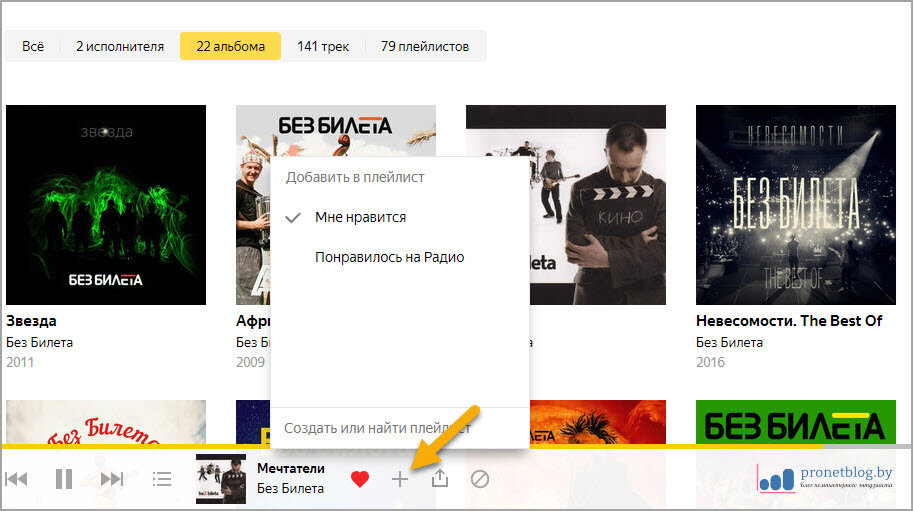Select the 22 альбома tab
Screen dimensions: 913x511
pyautogui.click(x=231, y=46)
